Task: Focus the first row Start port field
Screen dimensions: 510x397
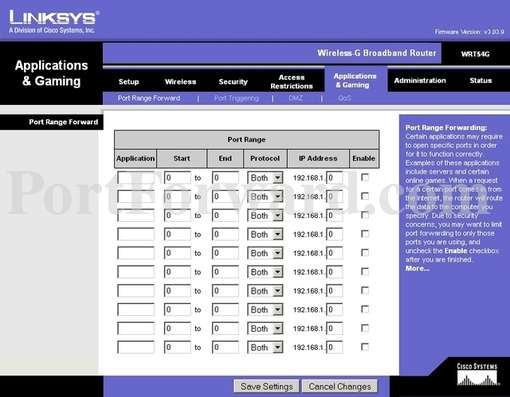Action: [x=177, y=178]
